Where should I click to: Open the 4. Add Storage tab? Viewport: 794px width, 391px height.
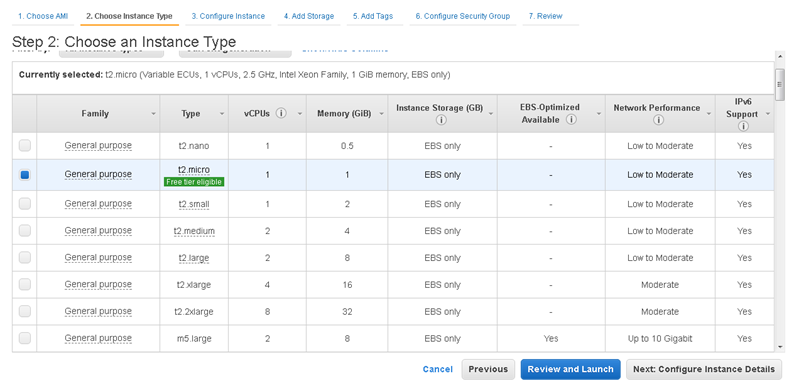coord(309,16)
